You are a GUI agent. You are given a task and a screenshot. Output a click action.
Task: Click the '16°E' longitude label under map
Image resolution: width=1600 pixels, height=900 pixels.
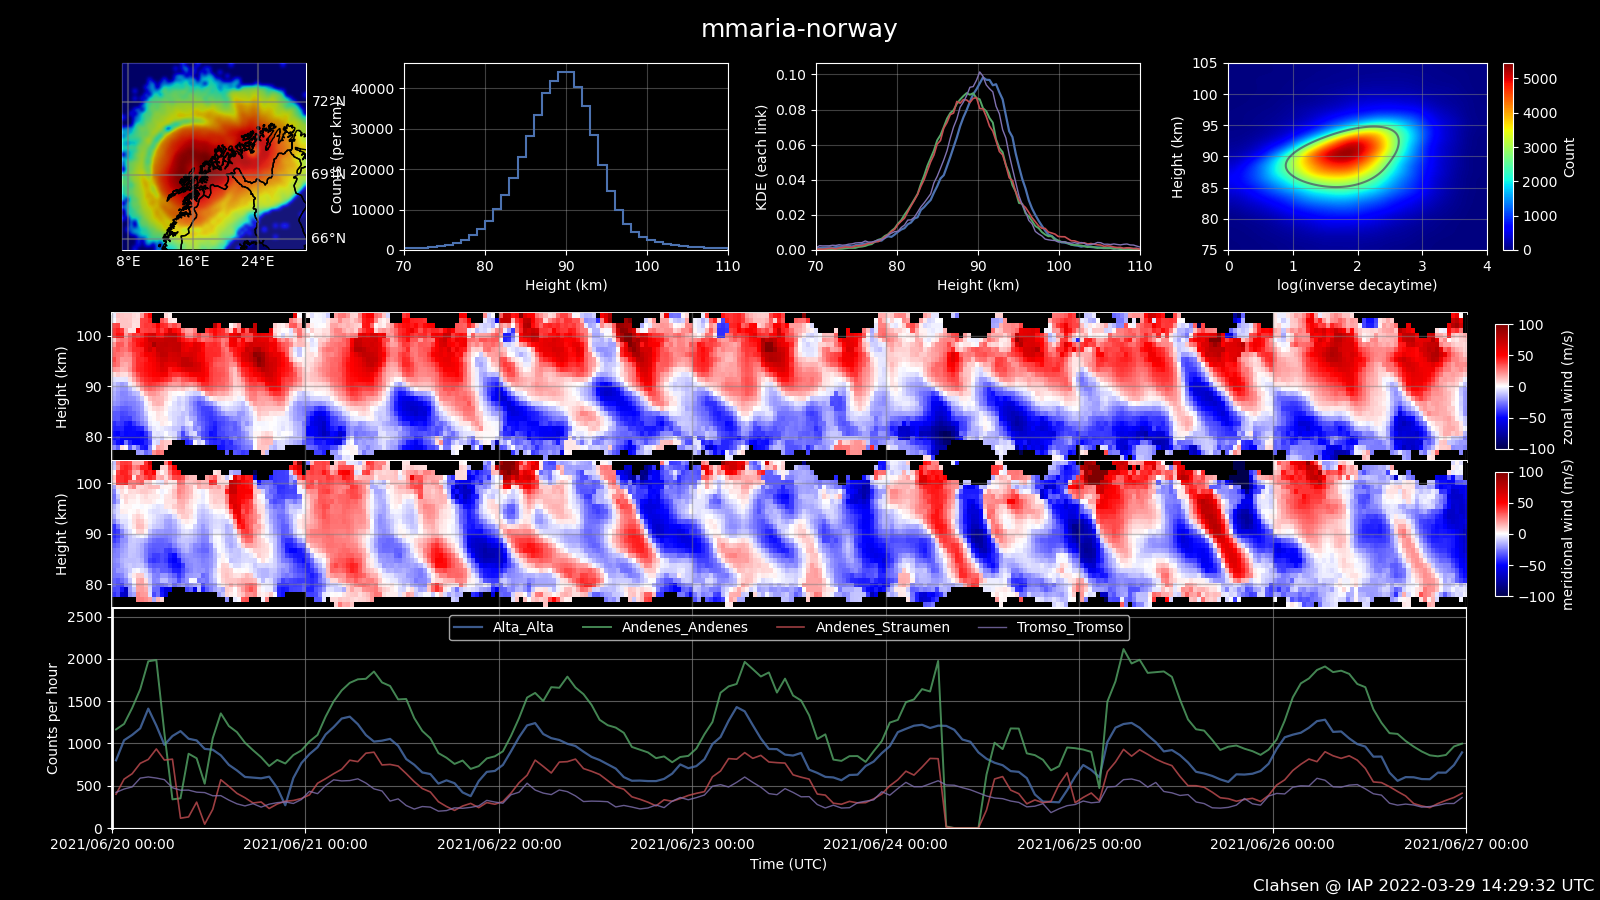click(x=193, y=262)
